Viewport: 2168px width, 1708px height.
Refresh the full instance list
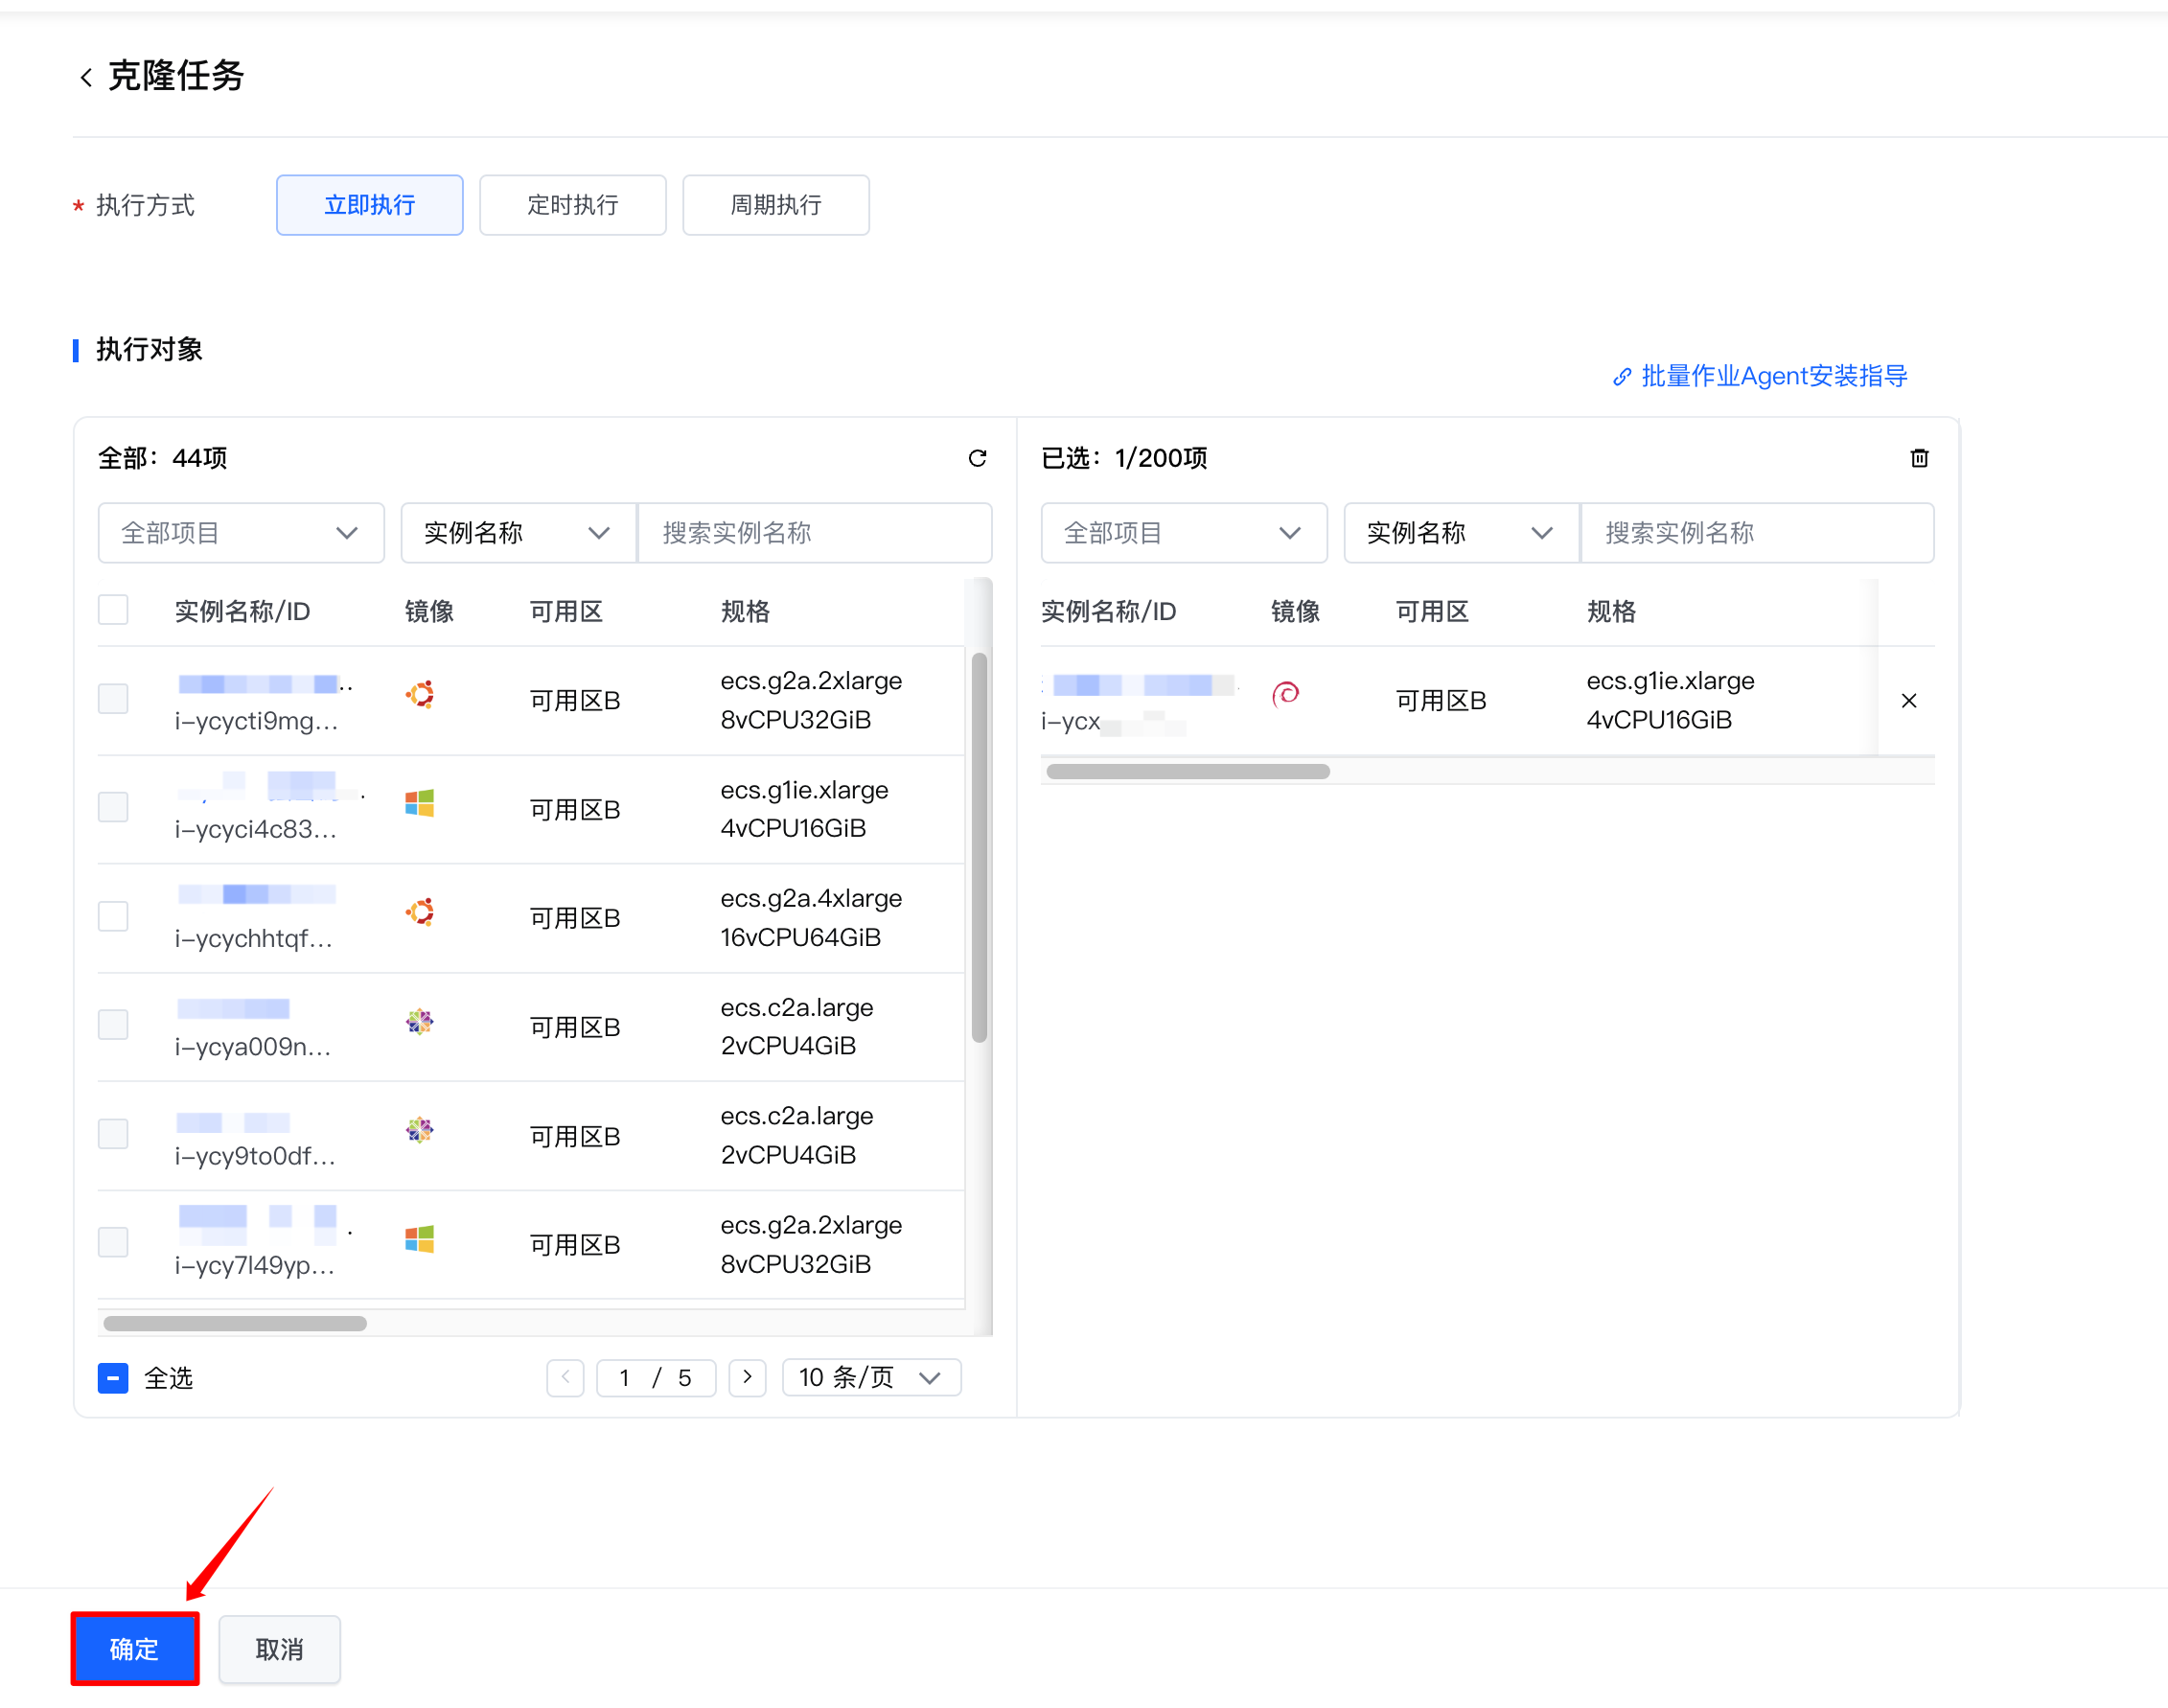point(977,458)
